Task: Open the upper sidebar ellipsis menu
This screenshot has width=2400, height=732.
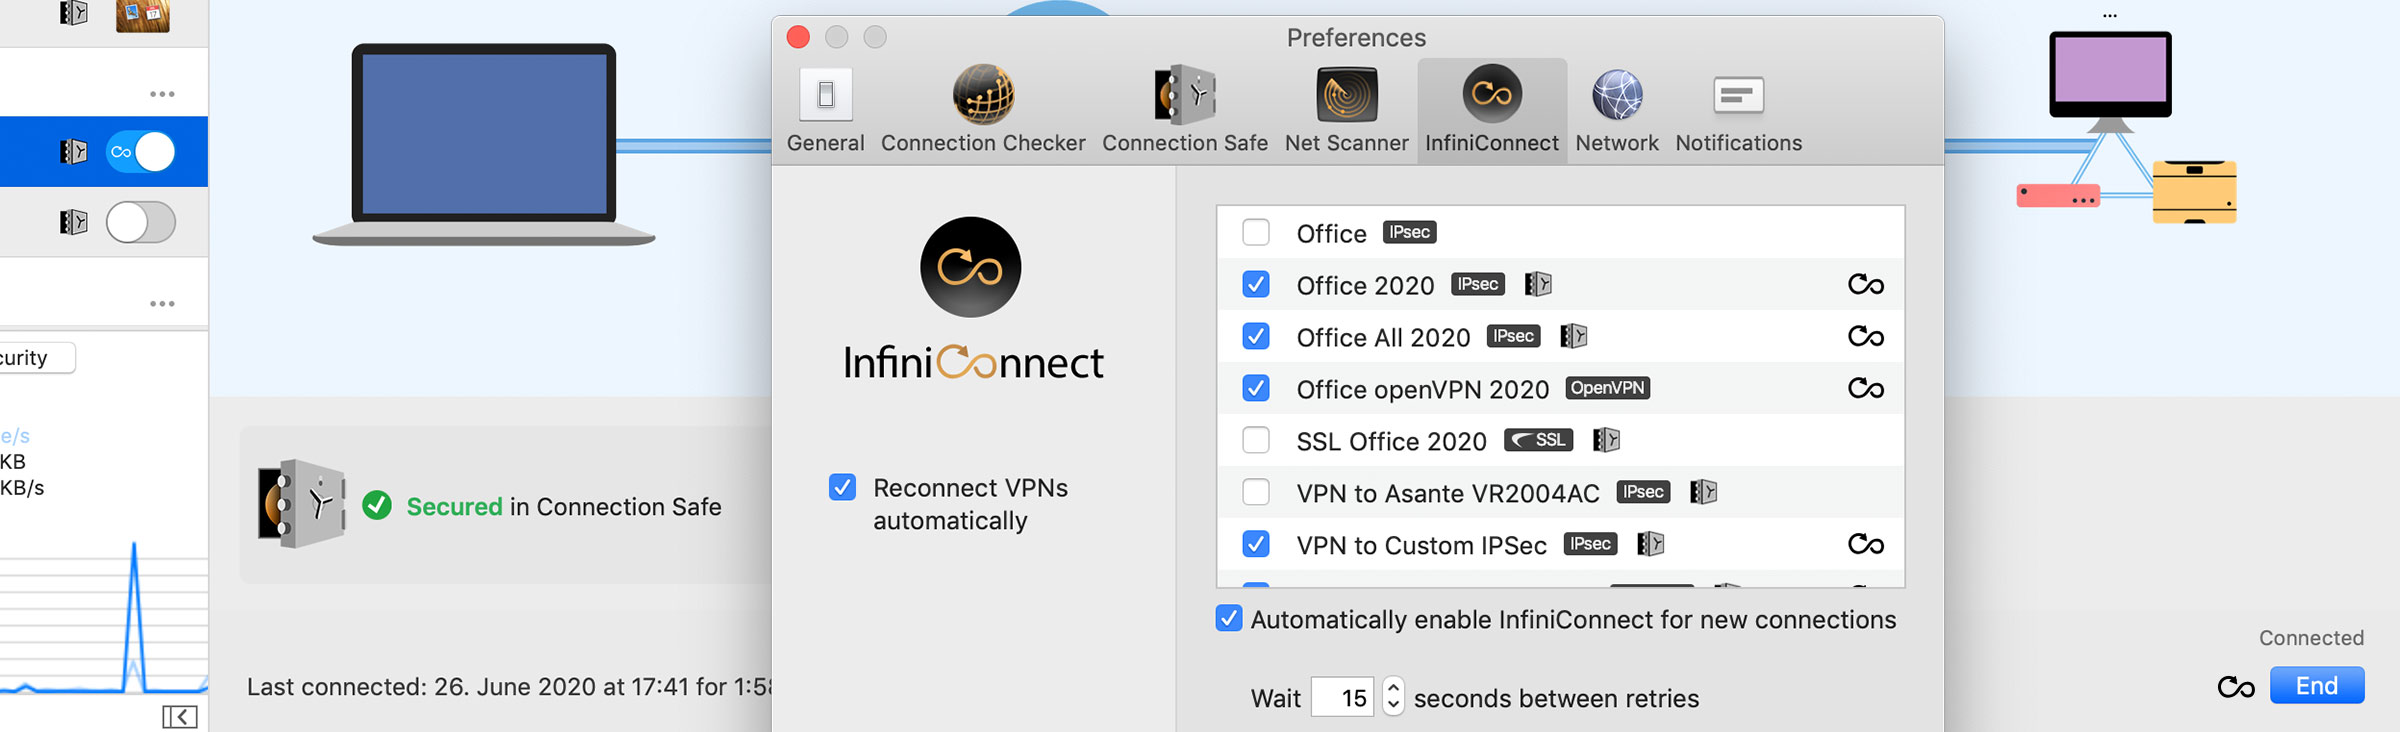Action: pos(162,94)
